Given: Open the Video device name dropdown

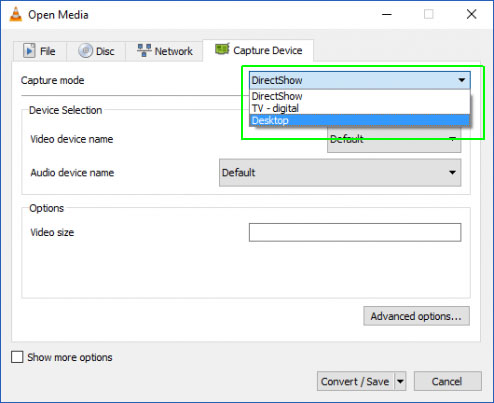Looking at the screenshot, I should pos(394,140).
